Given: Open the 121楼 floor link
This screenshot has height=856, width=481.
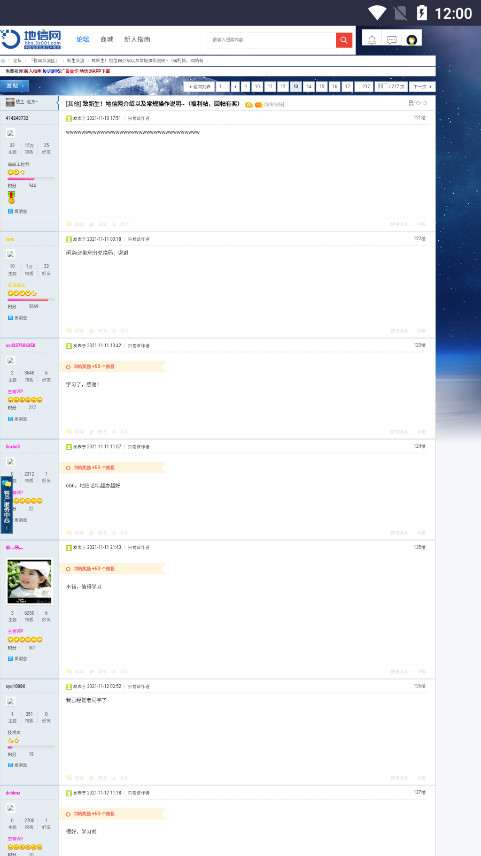Looking at the screenshot, I should coord(419,117).
